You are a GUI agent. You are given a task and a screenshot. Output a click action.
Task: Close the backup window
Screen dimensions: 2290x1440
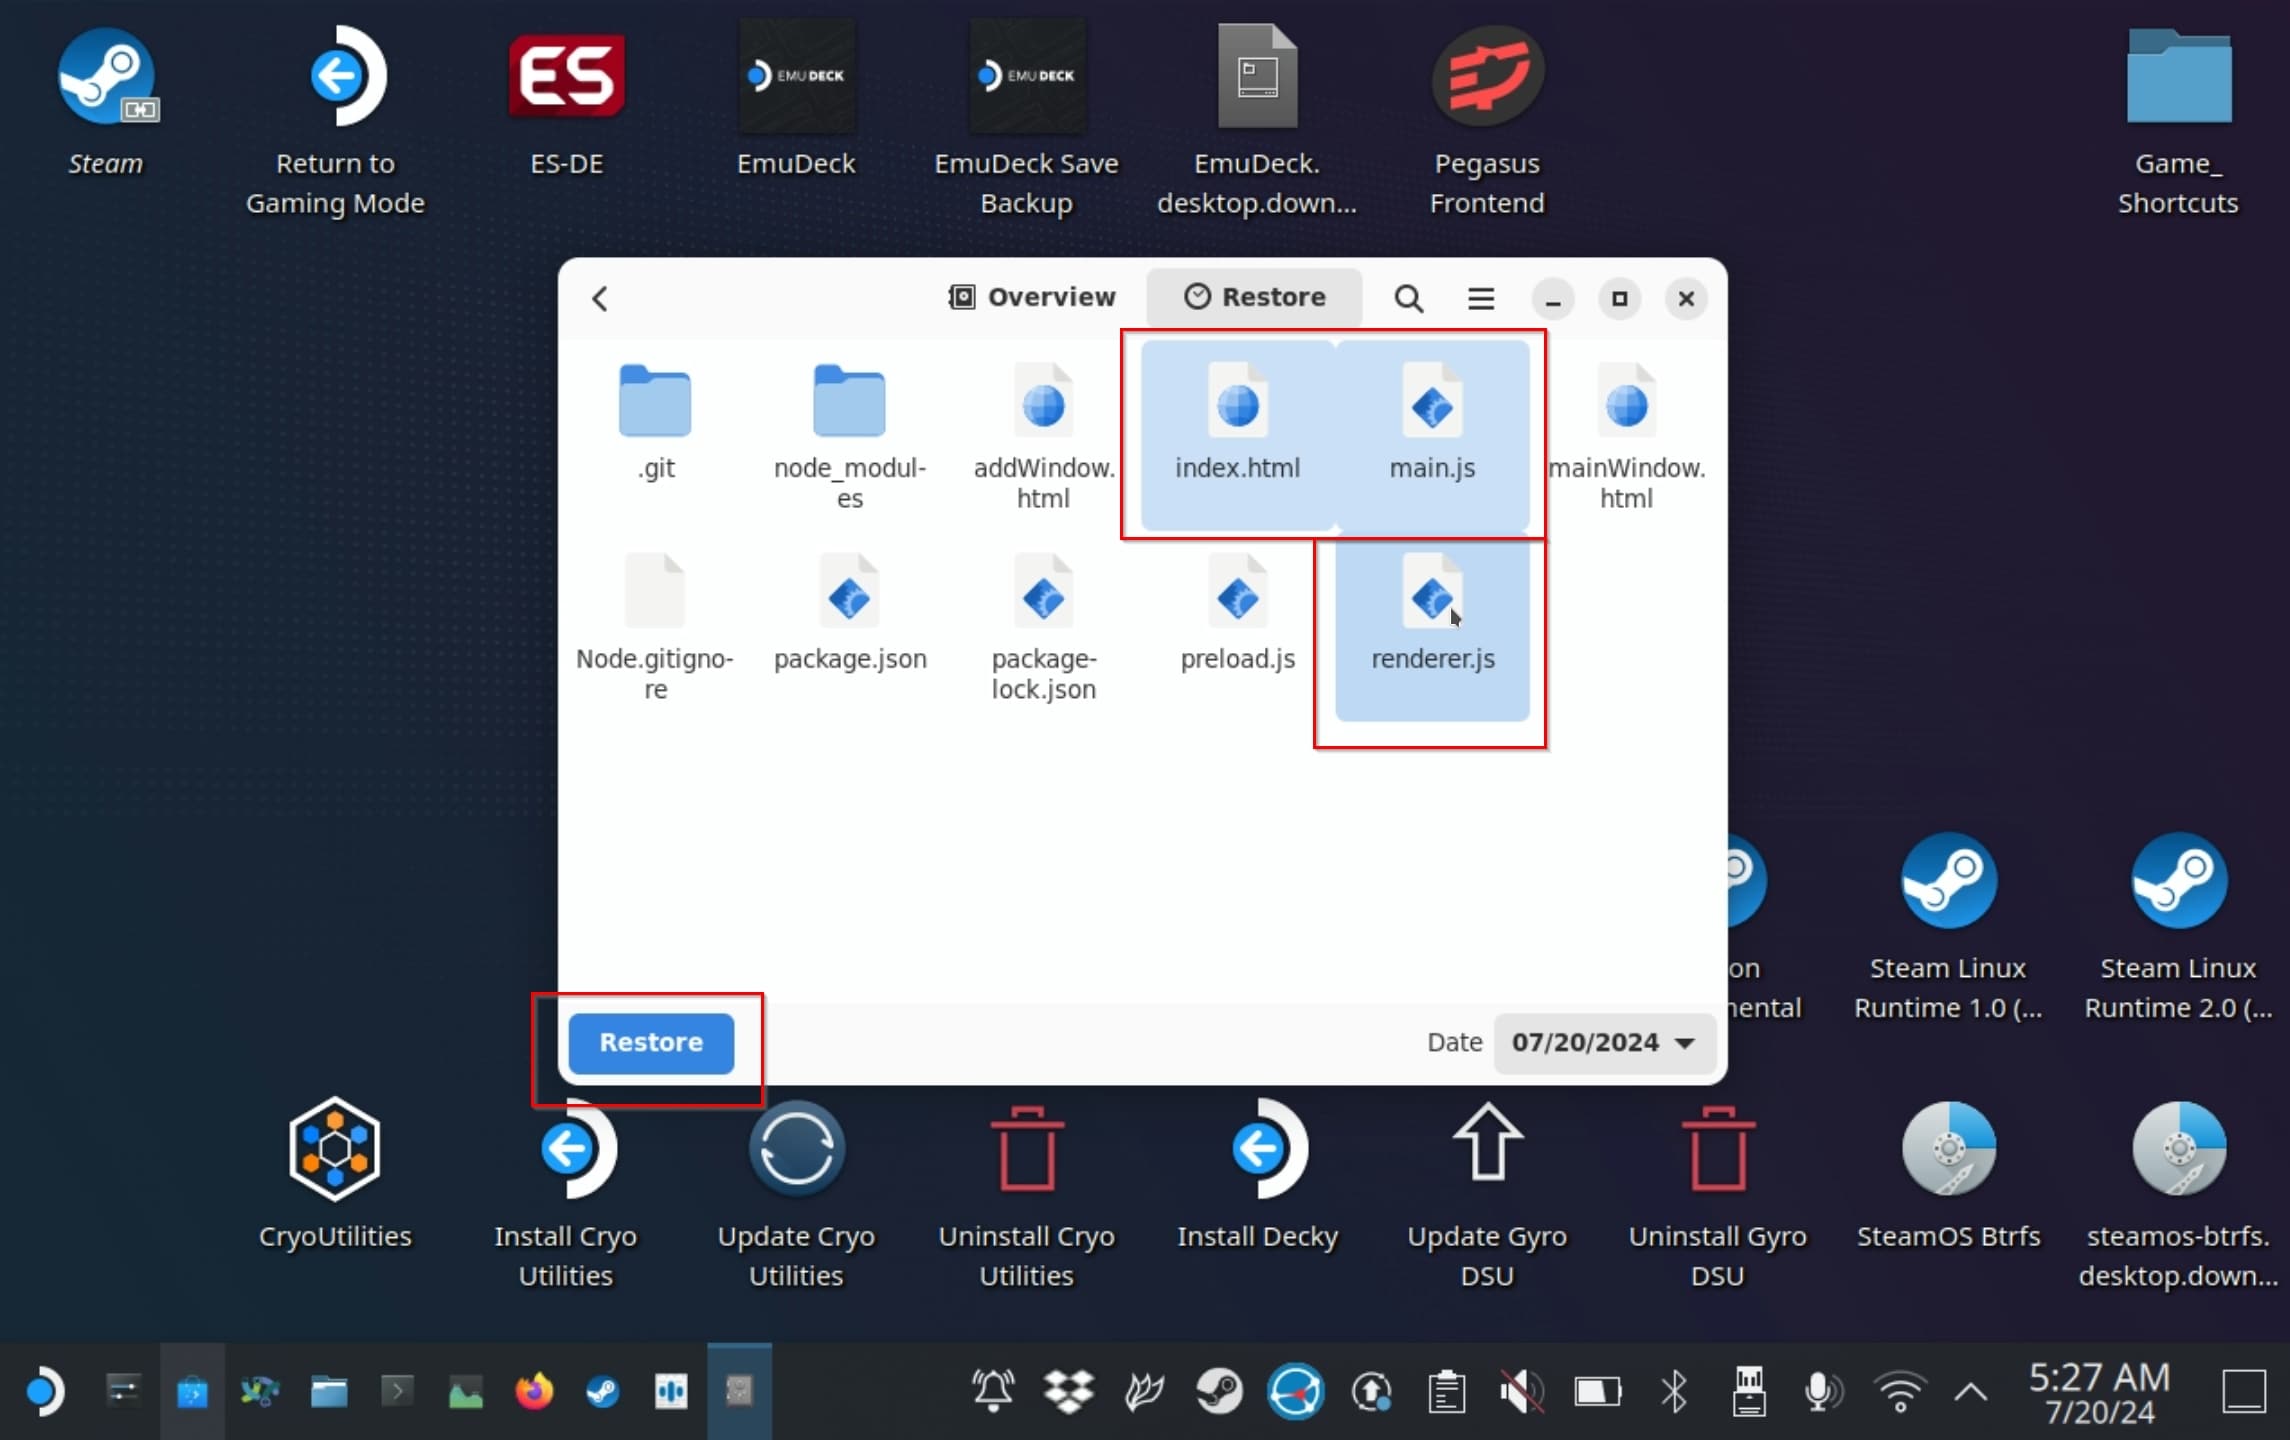pos(1686,298)
